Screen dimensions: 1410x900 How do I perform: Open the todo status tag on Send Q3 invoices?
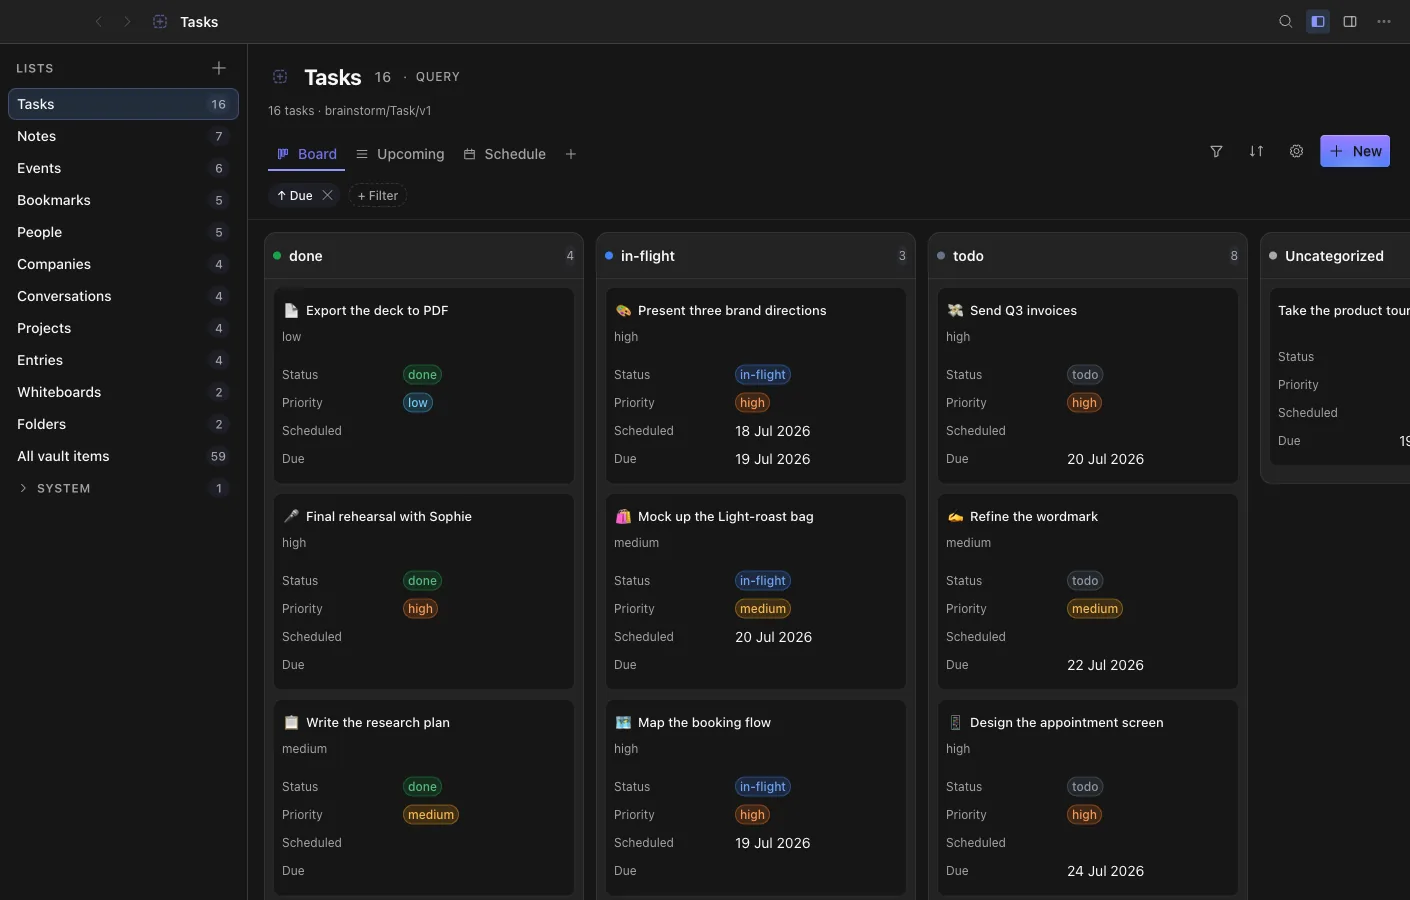(x=1085, y=375)
